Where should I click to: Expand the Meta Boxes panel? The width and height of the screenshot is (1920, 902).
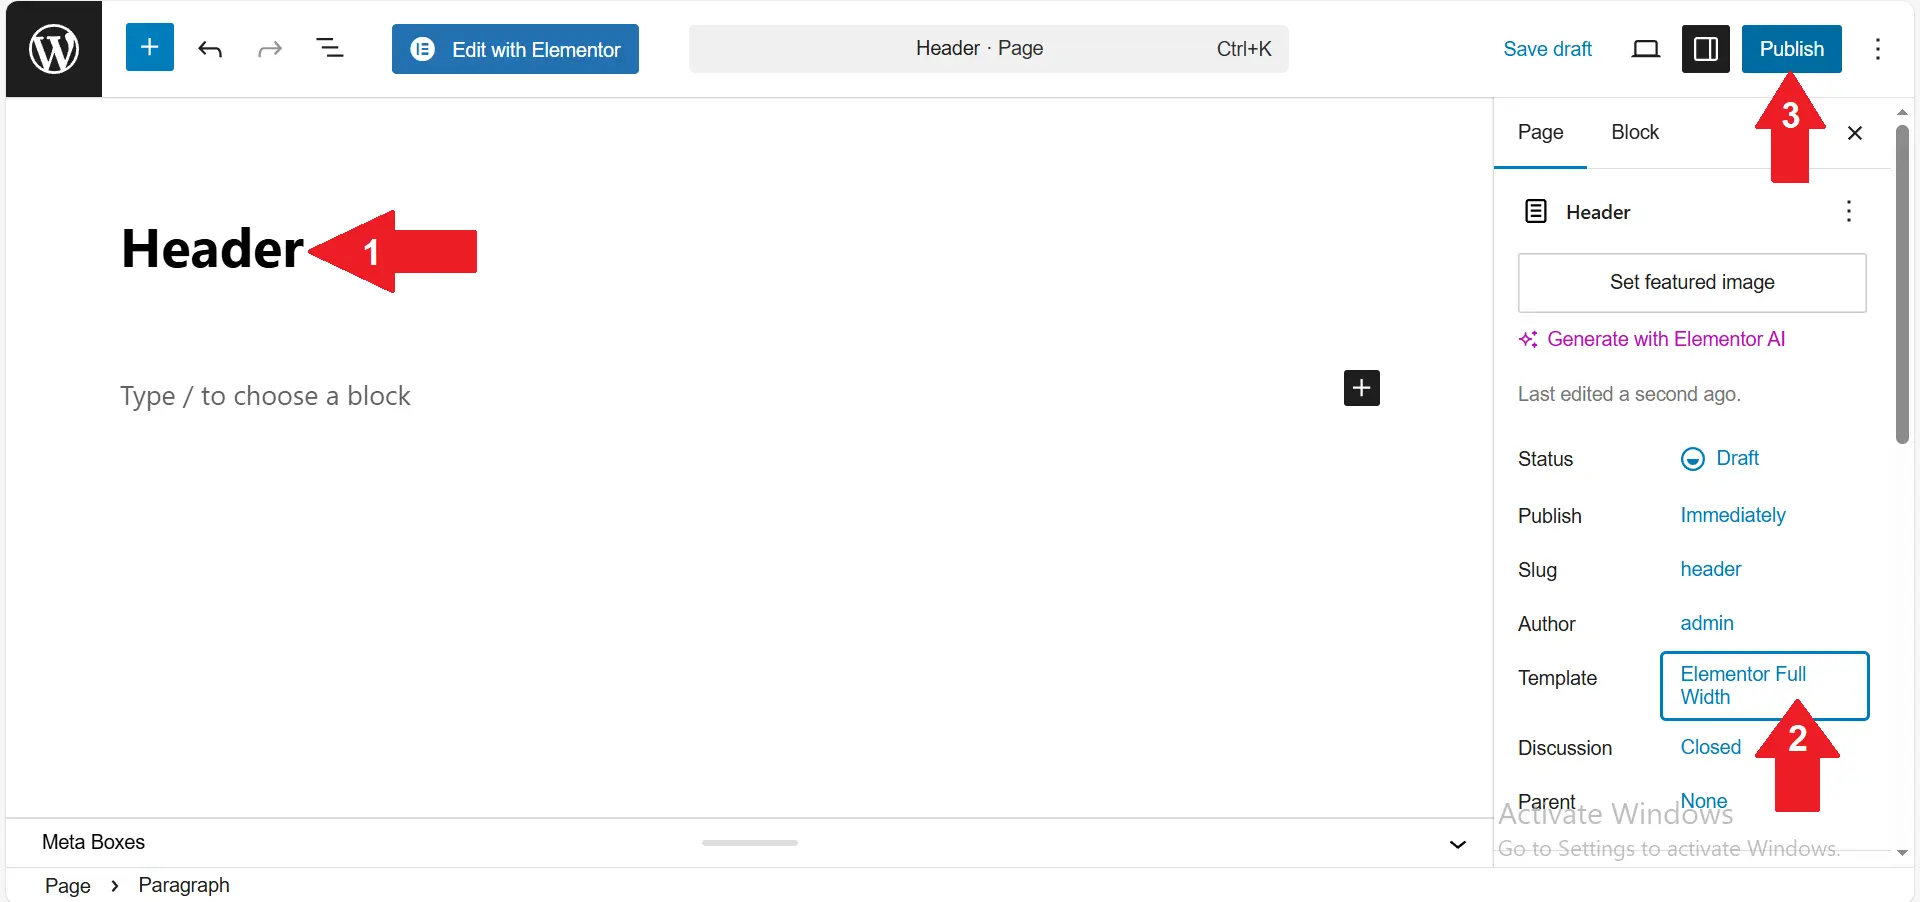(x=1457, y=843)
